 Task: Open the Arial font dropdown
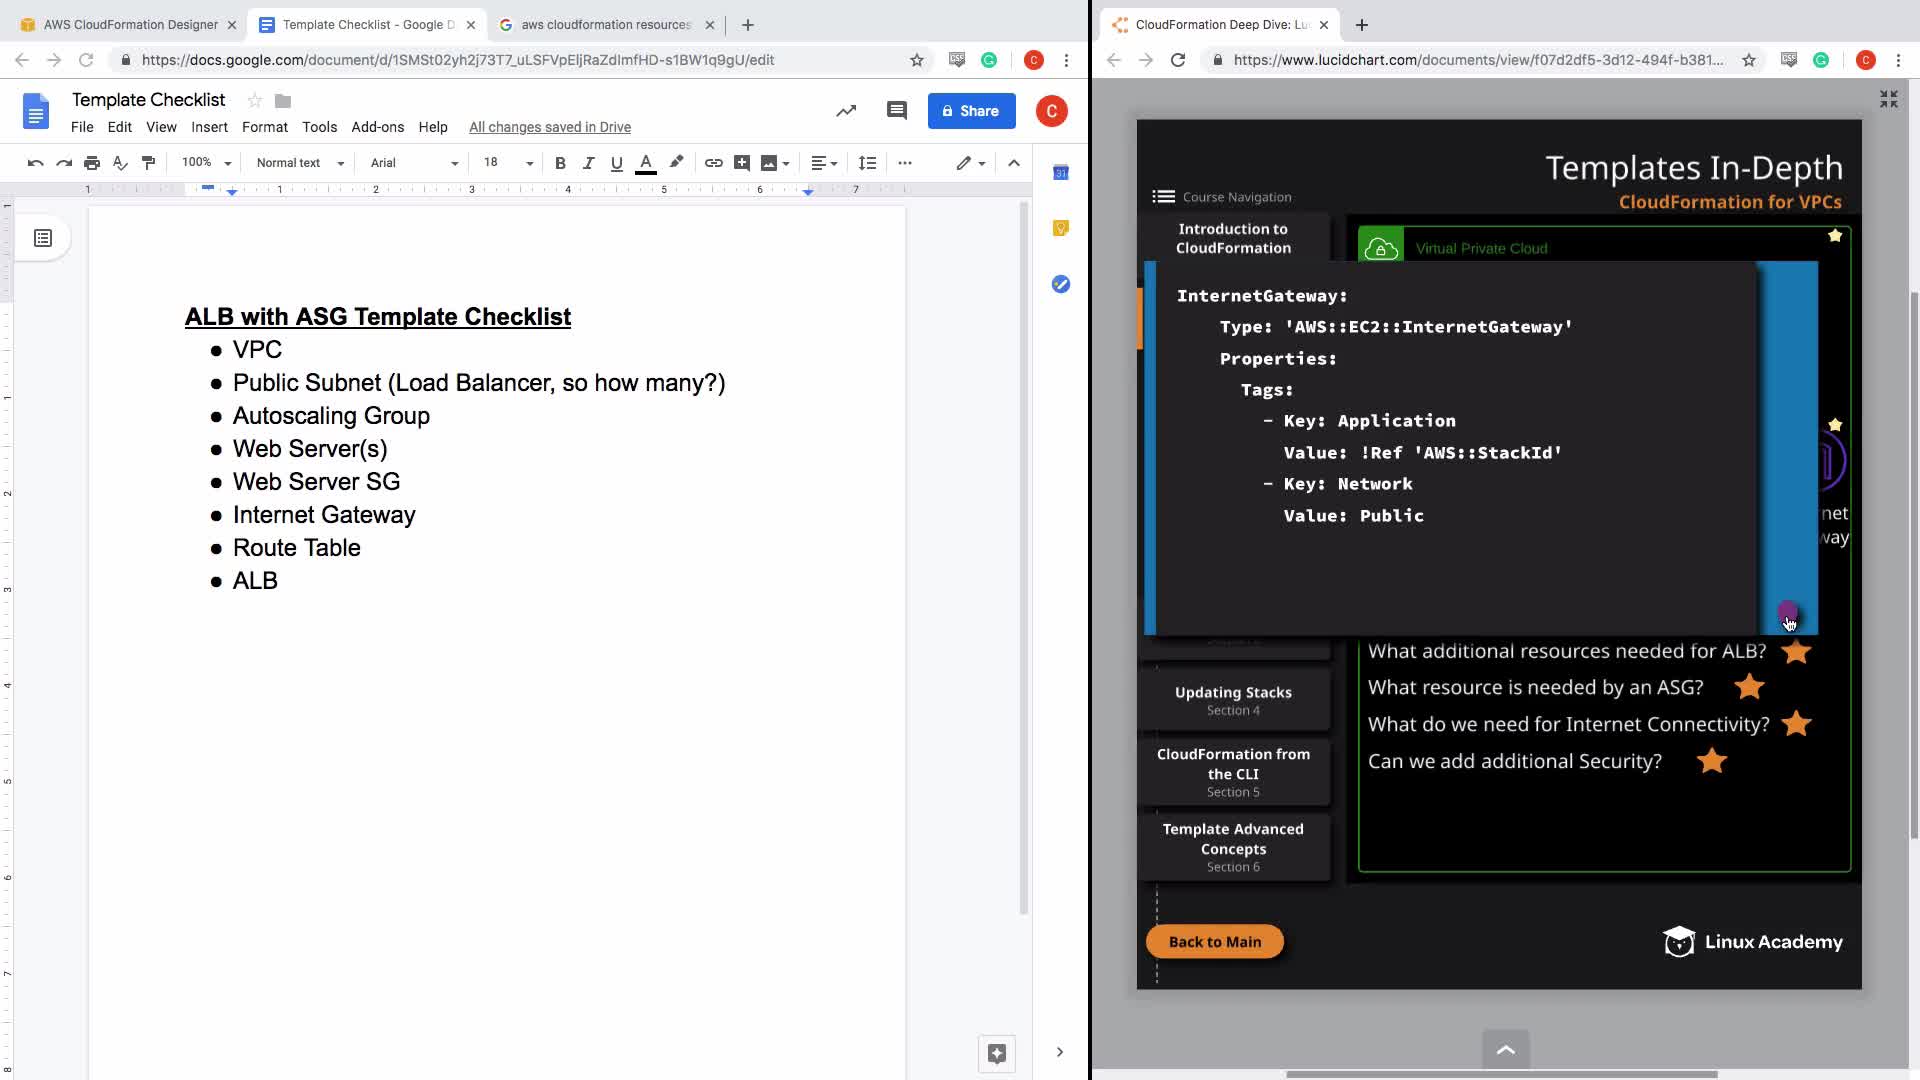click(x=413, y=163)
